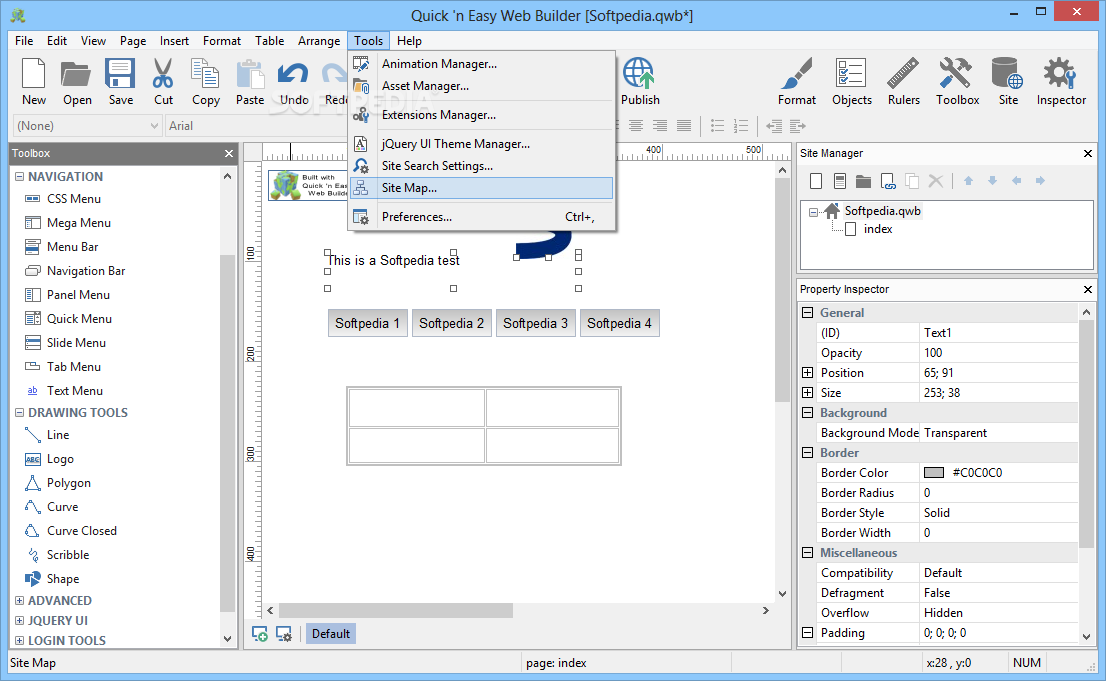1106x681 pixels.
Task: Select the Polygon tool
Action: click(x=68, y=483)
